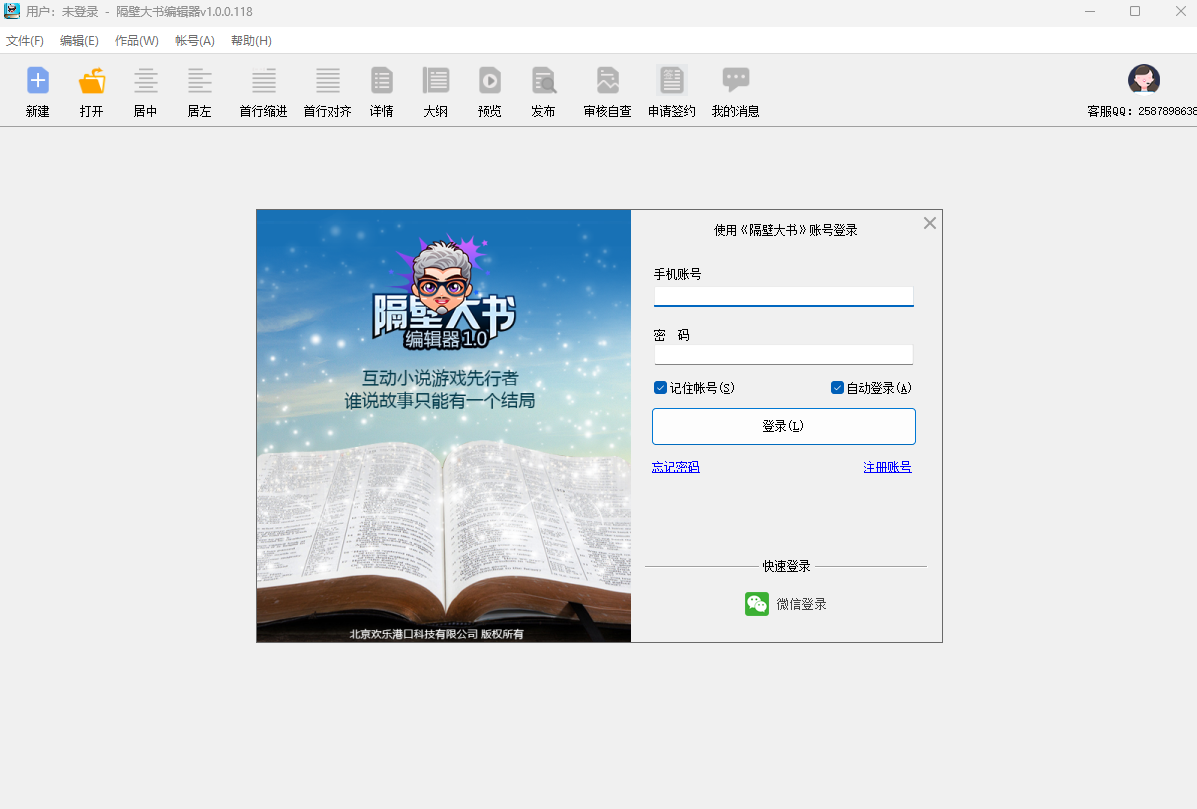
Task: Click the customer service avatar
Action: [x=1143, y=80]
